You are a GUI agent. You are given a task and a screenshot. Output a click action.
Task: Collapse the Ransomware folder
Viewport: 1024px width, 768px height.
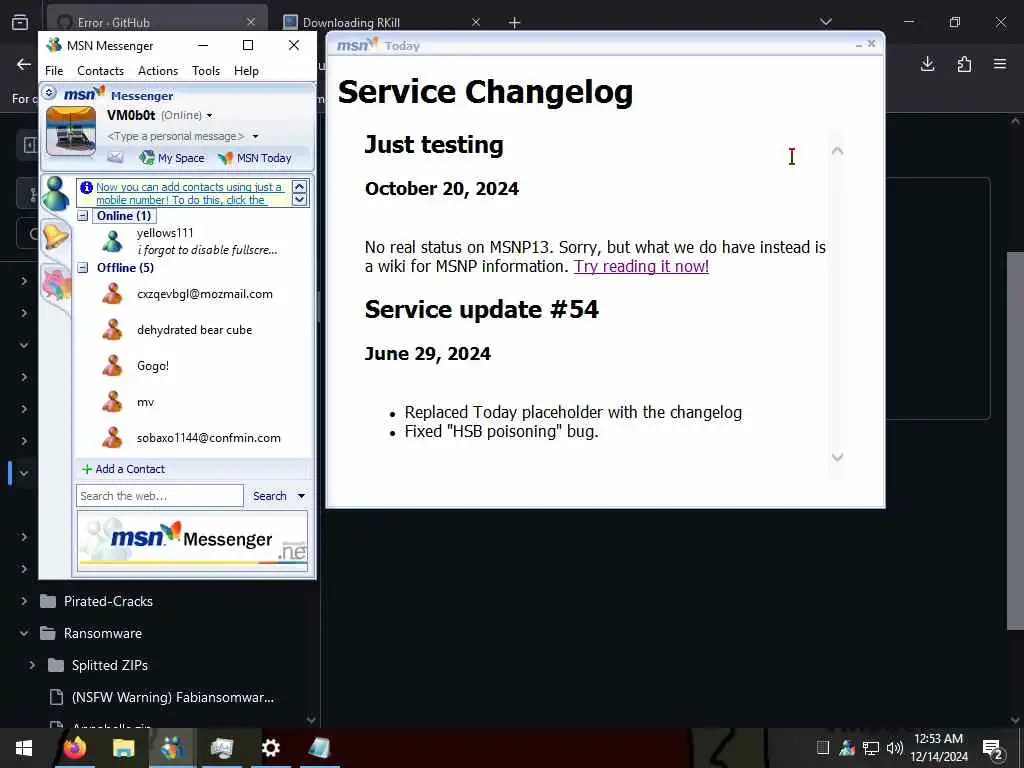24,633
